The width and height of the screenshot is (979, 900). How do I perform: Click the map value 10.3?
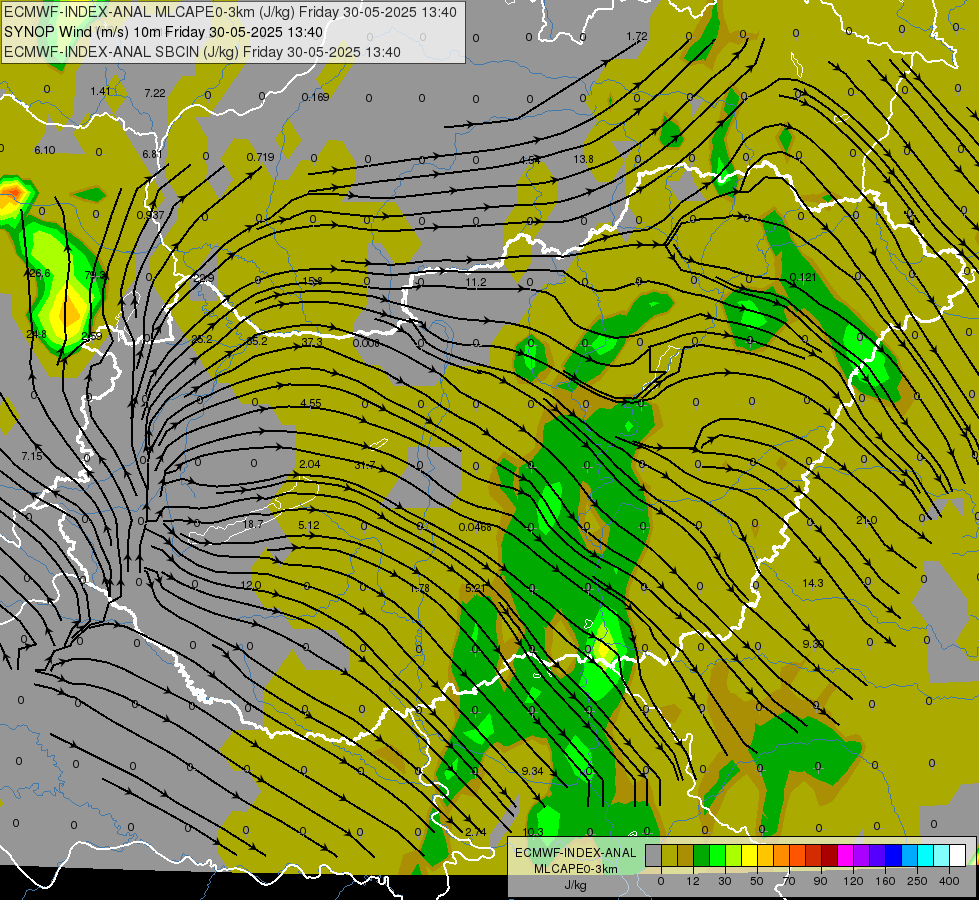[533, 831]
